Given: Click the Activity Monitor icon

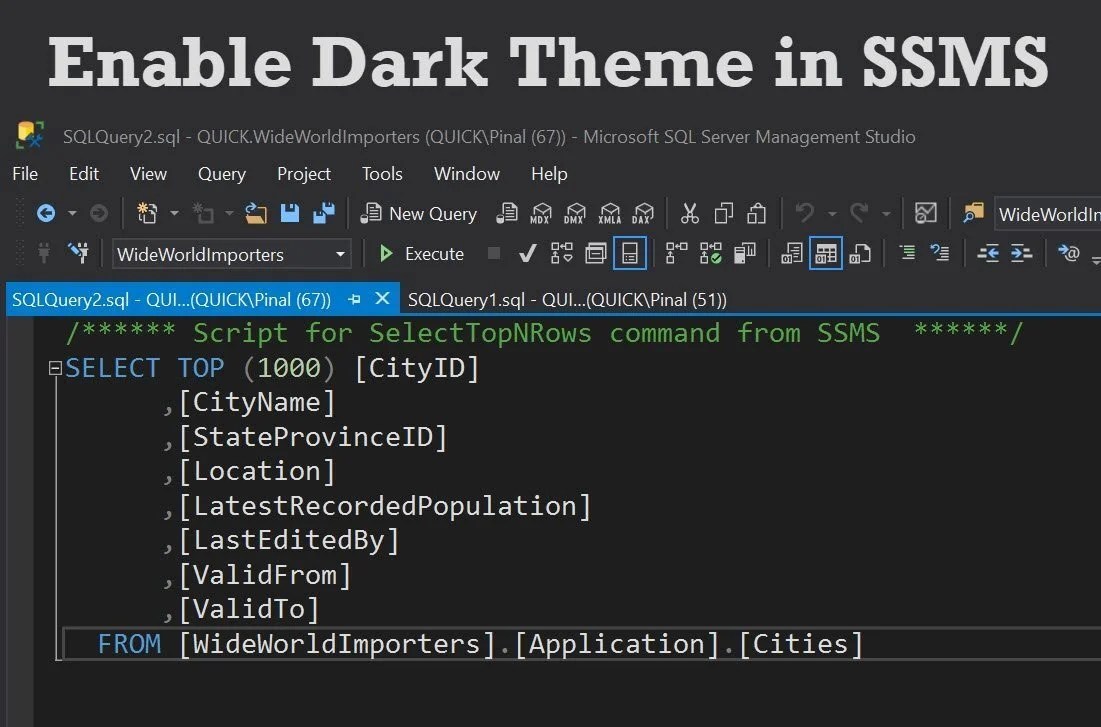Looking at the screenshot, I should pyautogui.click(x=925, y=213).
